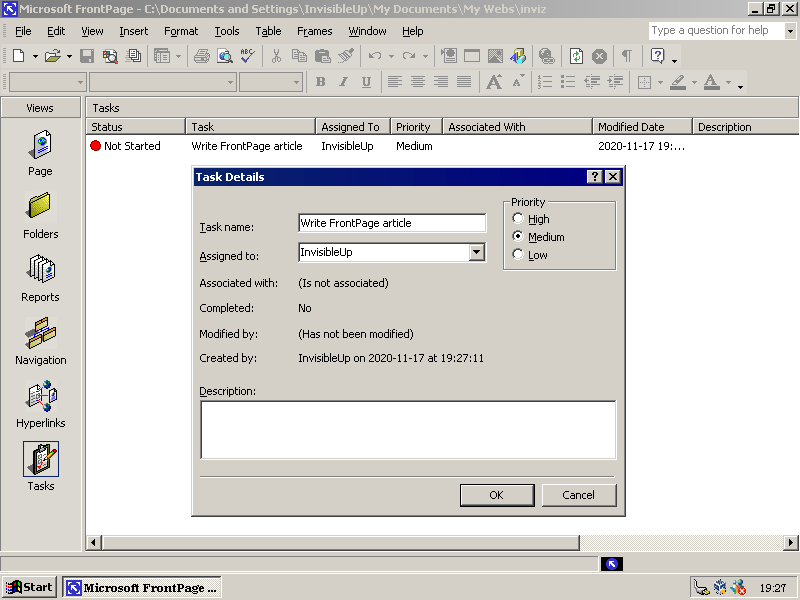This screenshot has width=800, height=600.
Task: Open the Insert menu
Action: pyautogui.click(x=134, y=31)
